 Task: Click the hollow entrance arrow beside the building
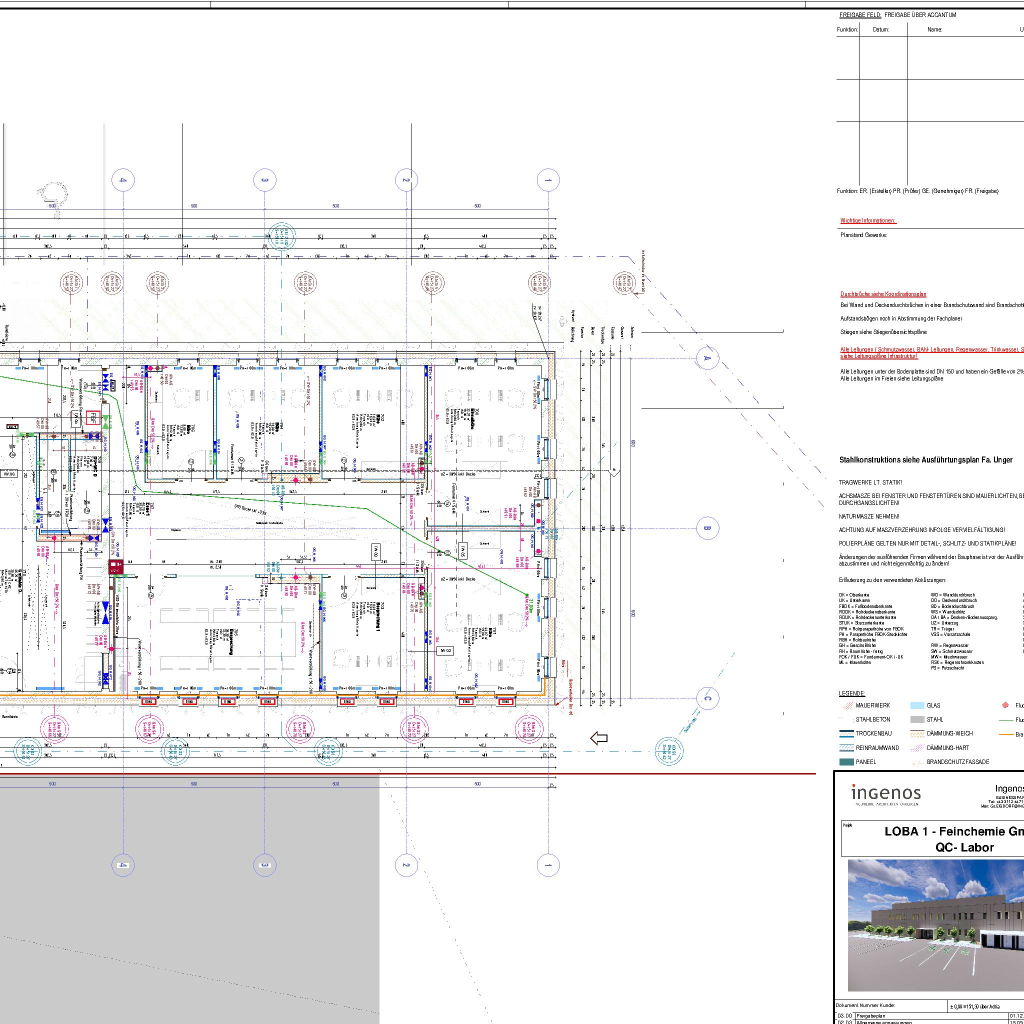point(600,738)
